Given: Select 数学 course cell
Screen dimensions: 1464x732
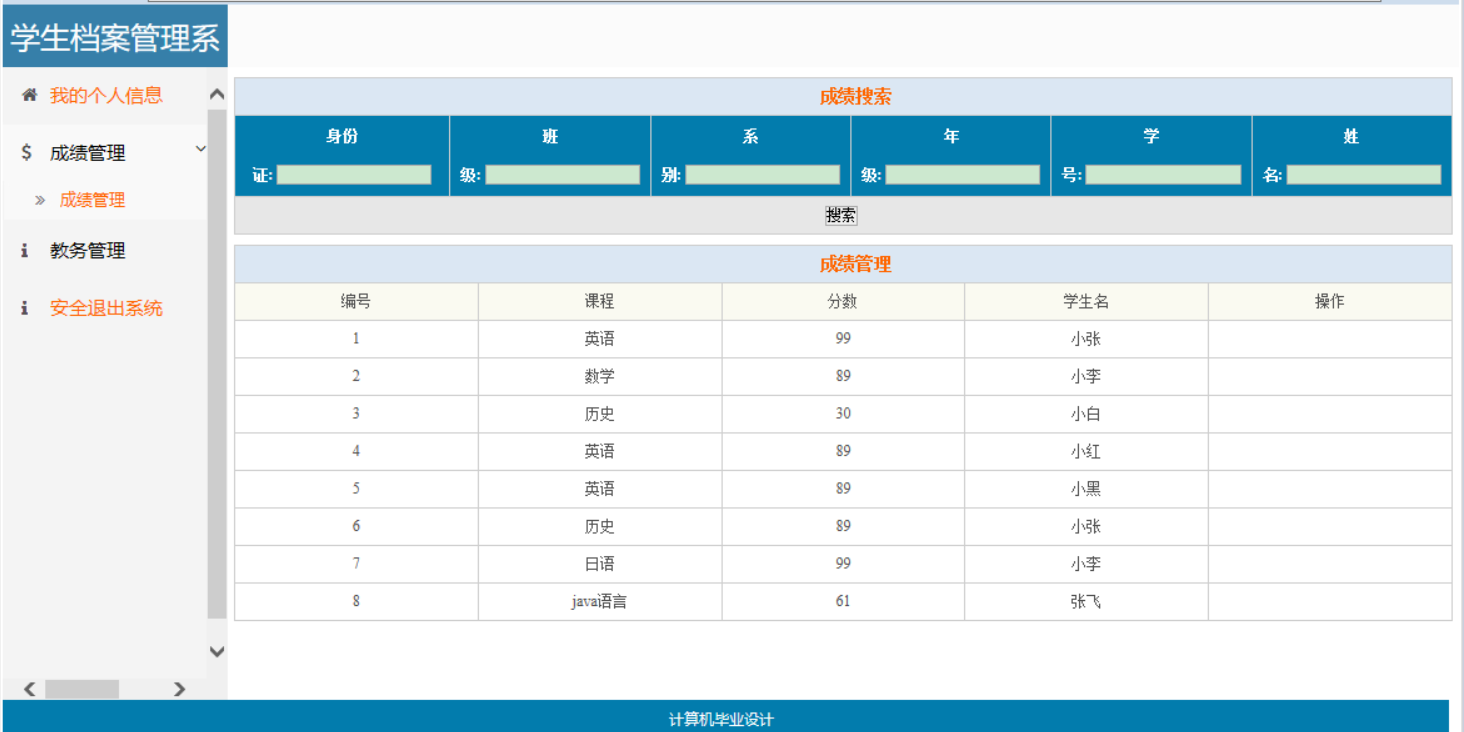Looking at the screenshot, I should (x=600, y=376).
